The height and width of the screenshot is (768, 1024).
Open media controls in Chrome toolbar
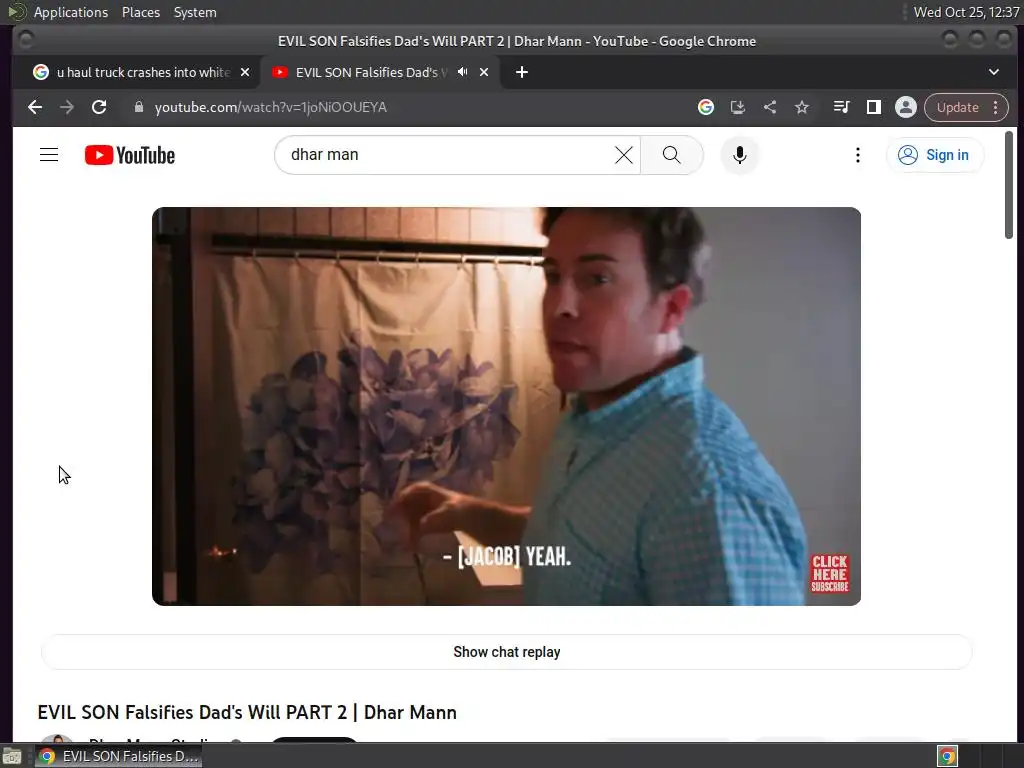pyautogui.click(x=841, y=107)
